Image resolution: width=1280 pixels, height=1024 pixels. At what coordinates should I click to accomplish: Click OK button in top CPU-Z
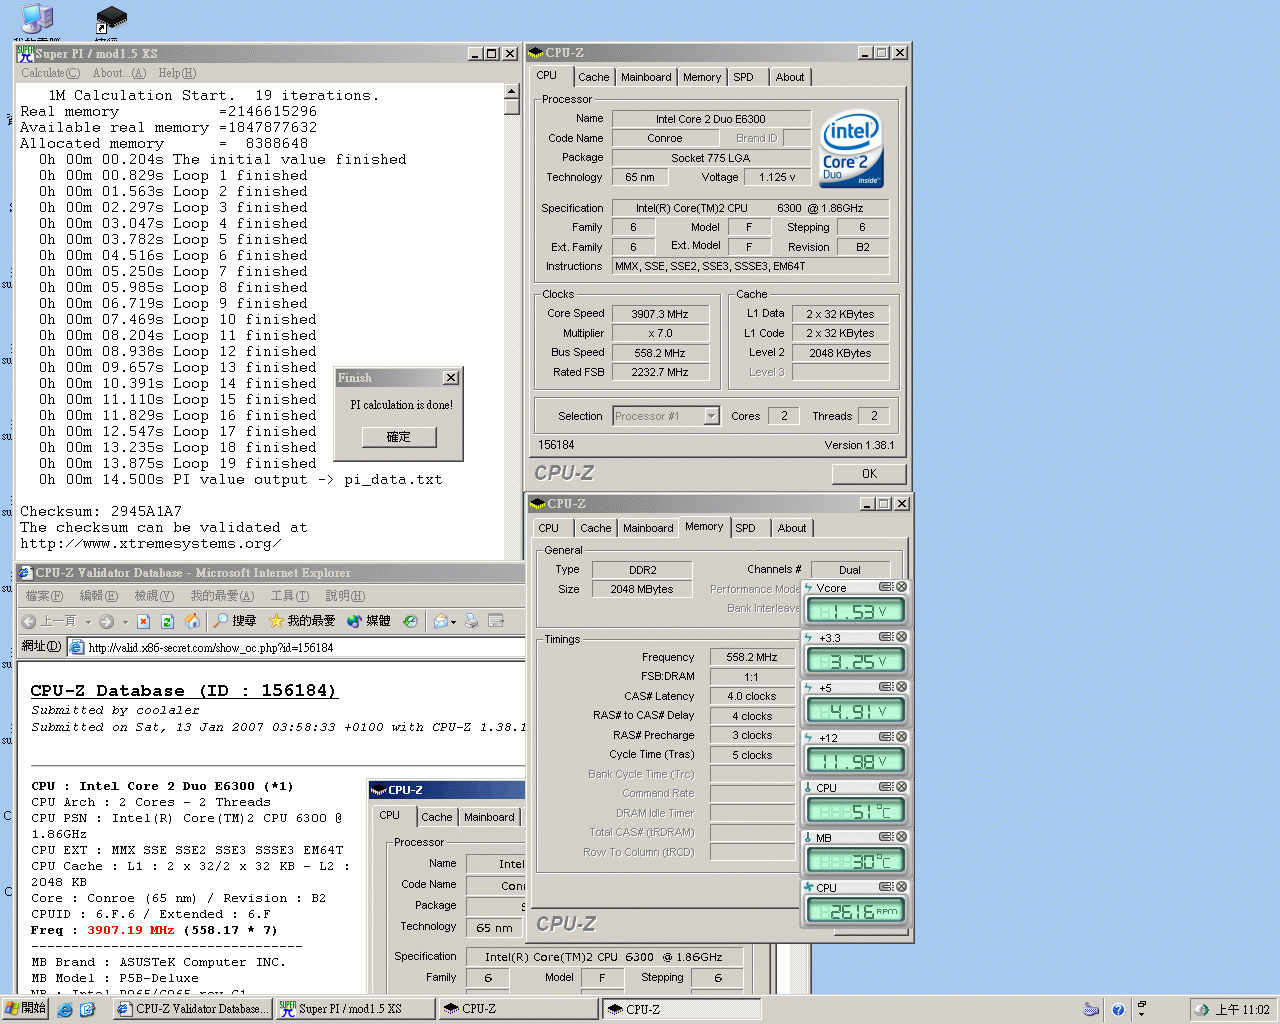pos(869,474)
